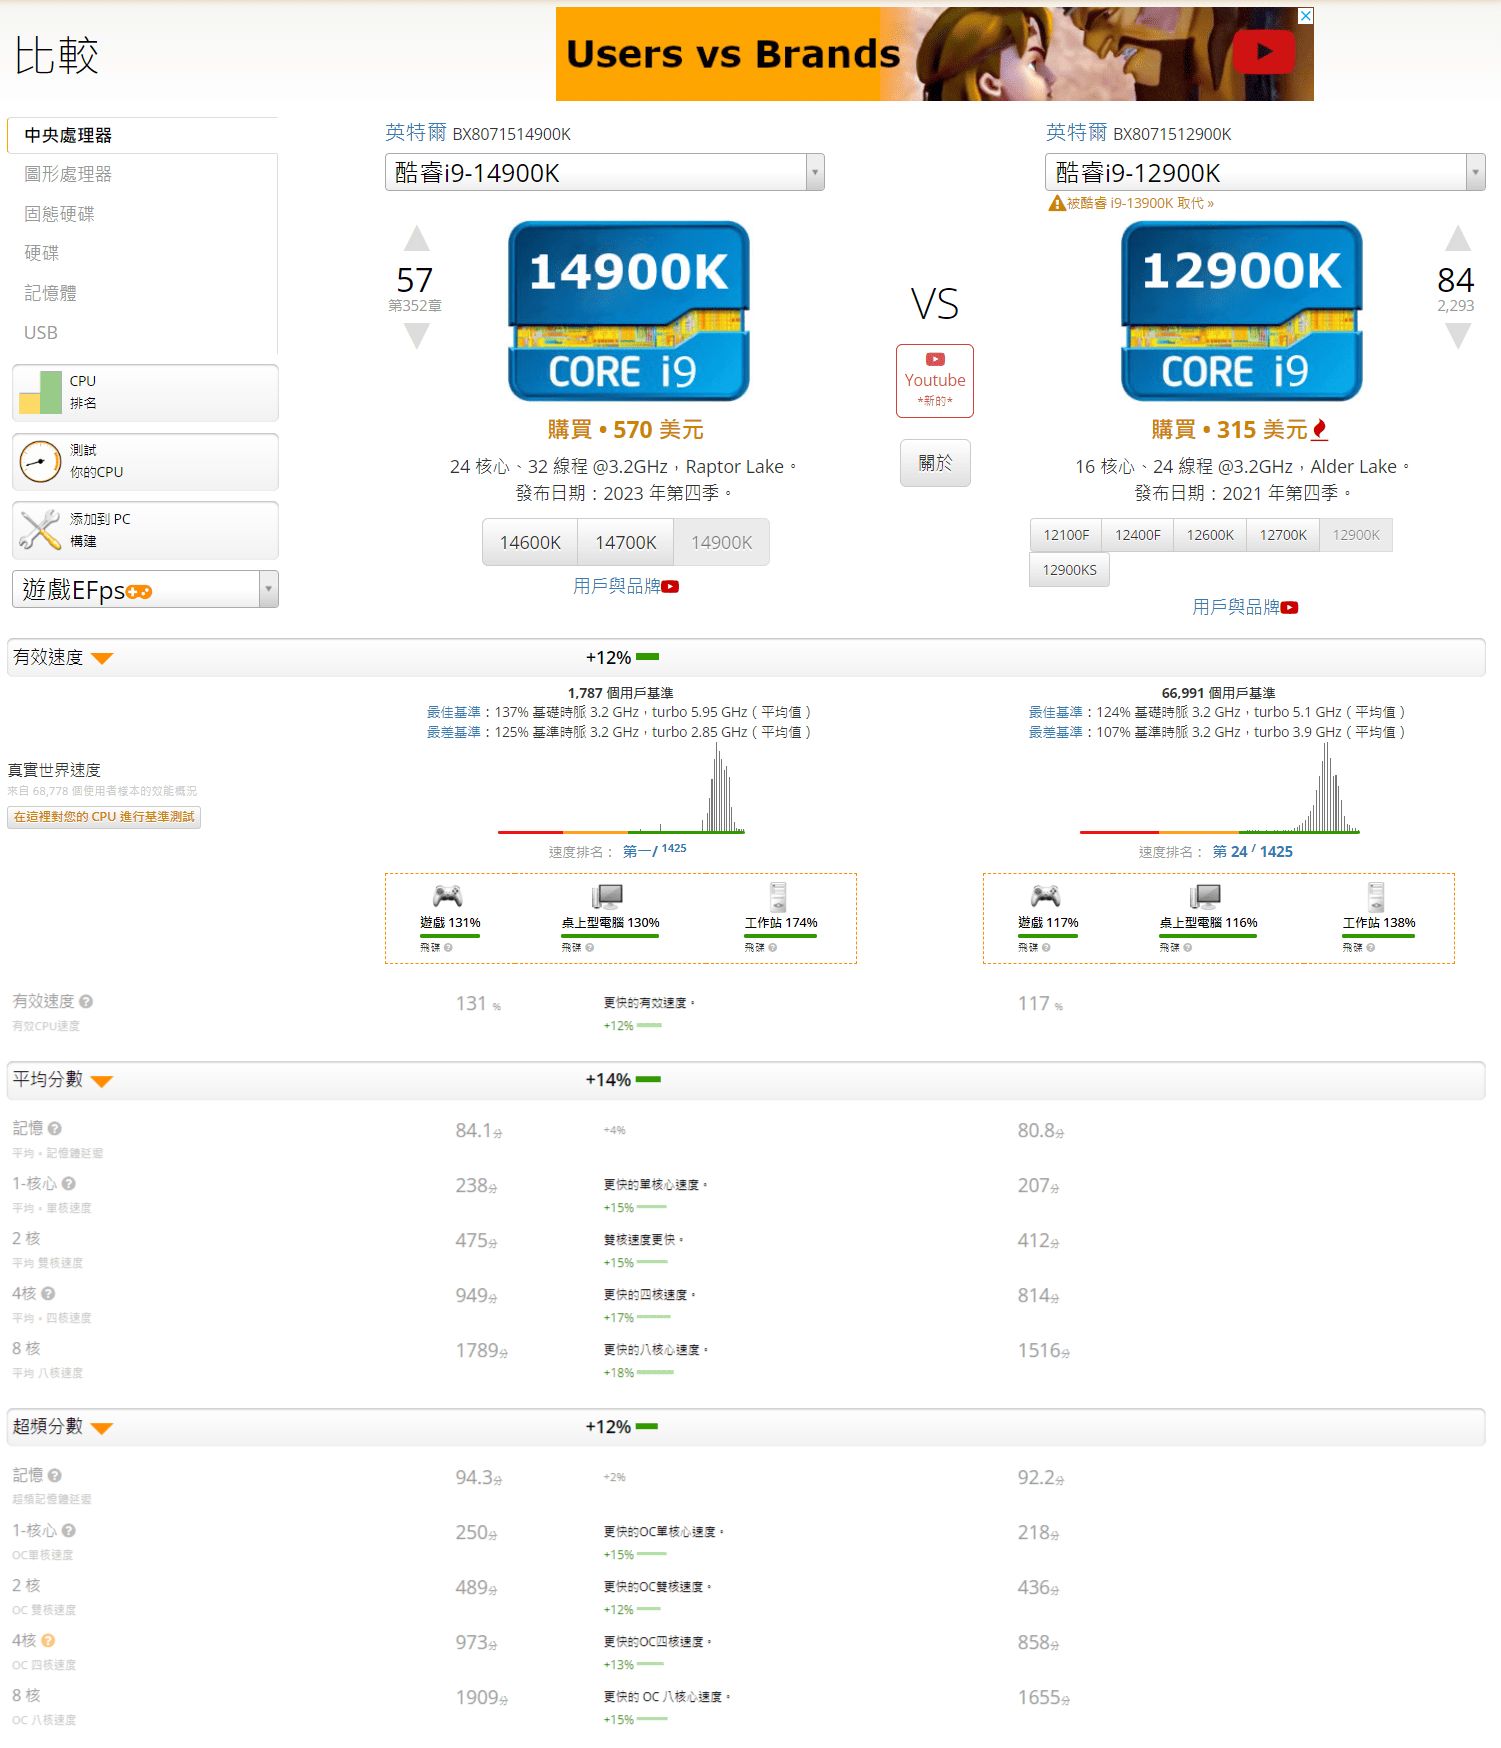Image resolution: width=1501 pixels, height=1748 pixels.
Task: Switch to the 14600K tab
Action: tap(530, 542)
